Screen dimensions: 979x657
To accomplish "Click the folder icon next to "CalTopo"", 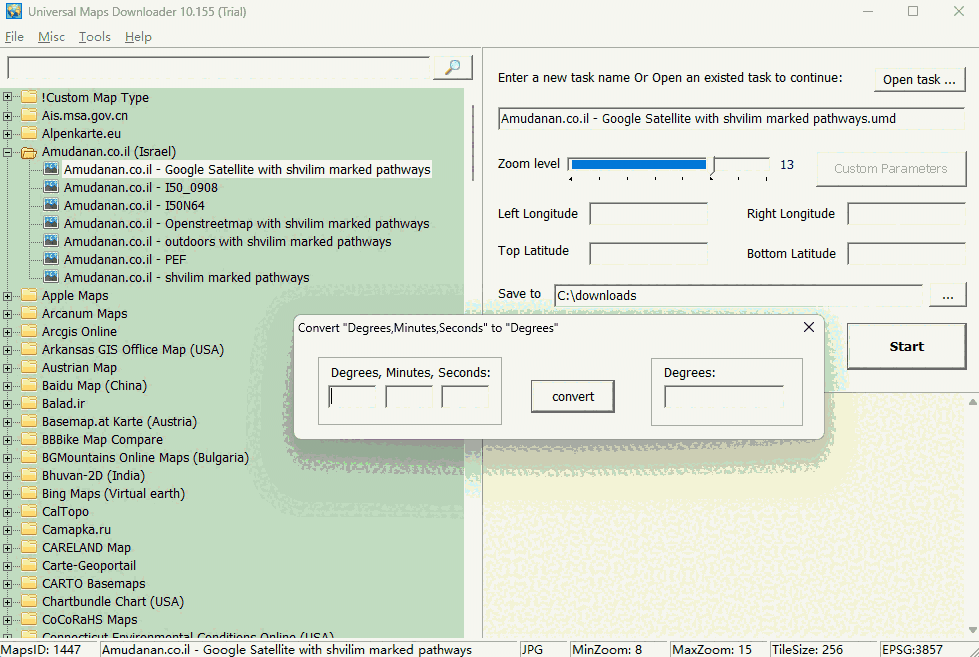I will tap(29, 511).
